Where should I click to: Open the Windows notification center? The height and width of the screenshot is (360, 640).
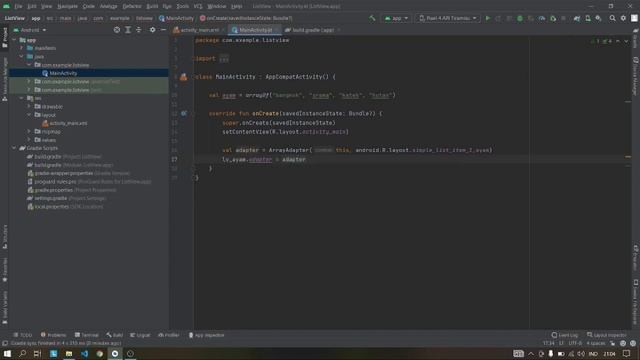[627, 354]
